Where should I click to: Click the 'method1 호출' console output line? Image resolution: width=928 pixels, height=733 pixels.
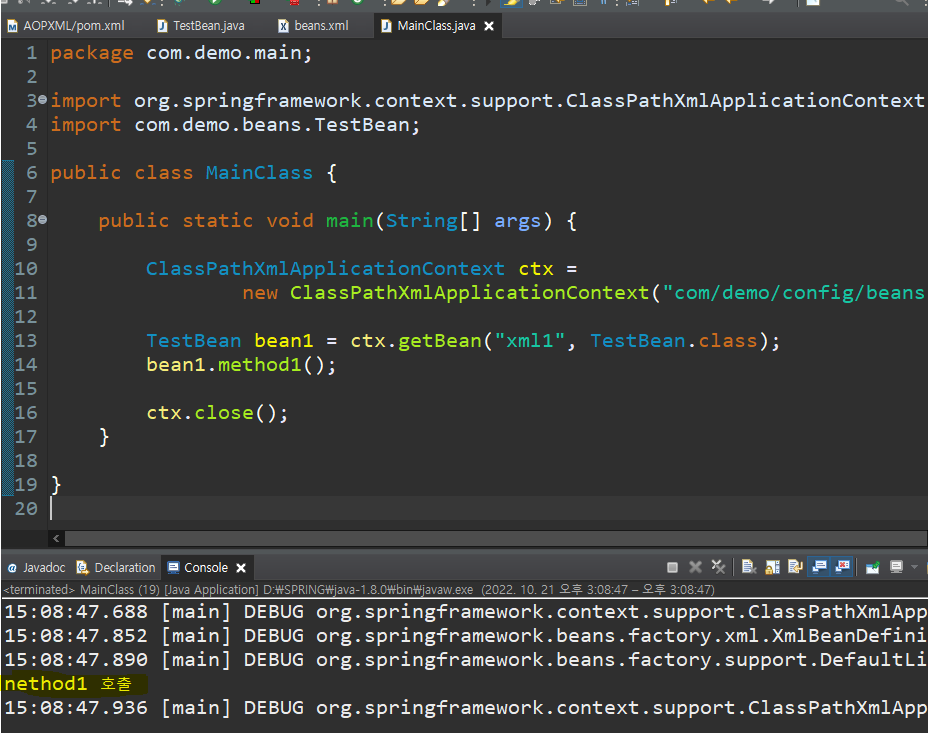point(68,684)
